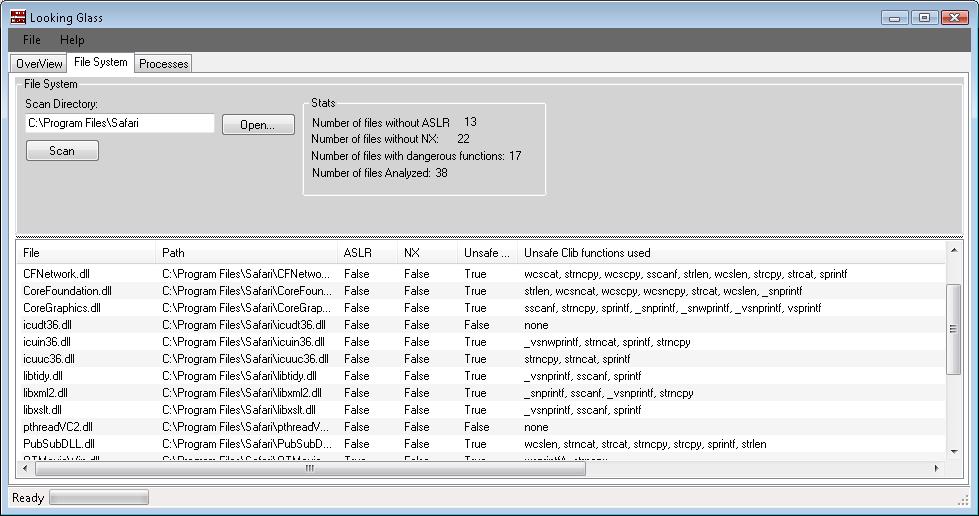Screen dimensions: 979x516
Task: Click the path cell for libxml2.dll
Action: pos(242,392)
